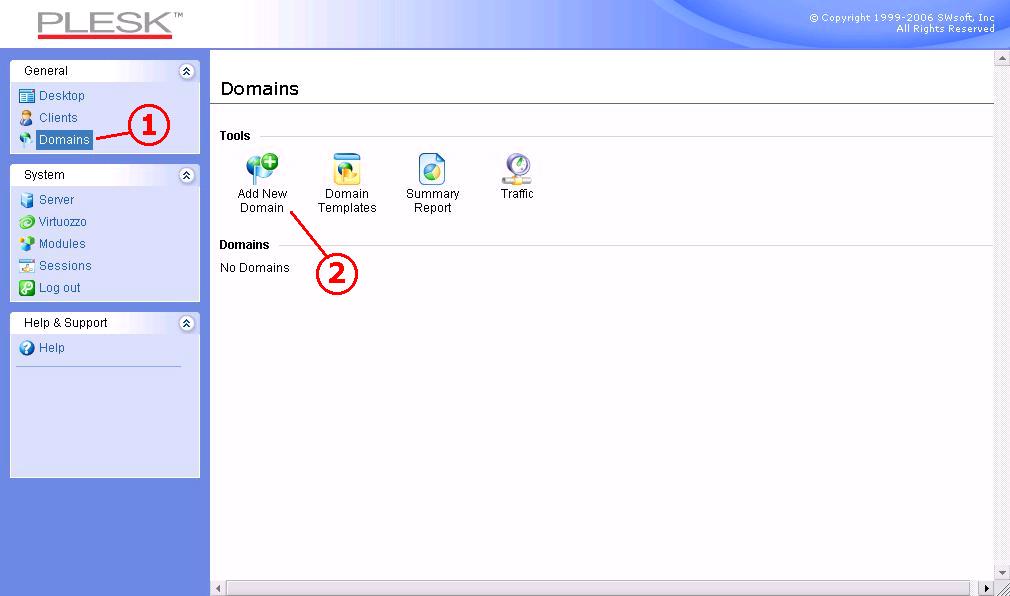The width and height of the screenshot is (1010, 596).
Task: Click the Add New Domain text label
Action: (x=262, y=201)
